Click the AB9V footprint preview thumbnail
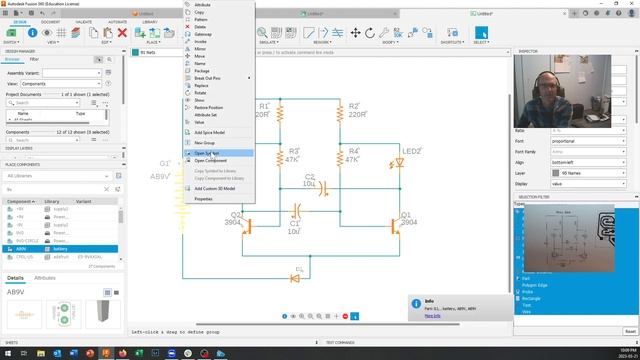 point(64,314)
